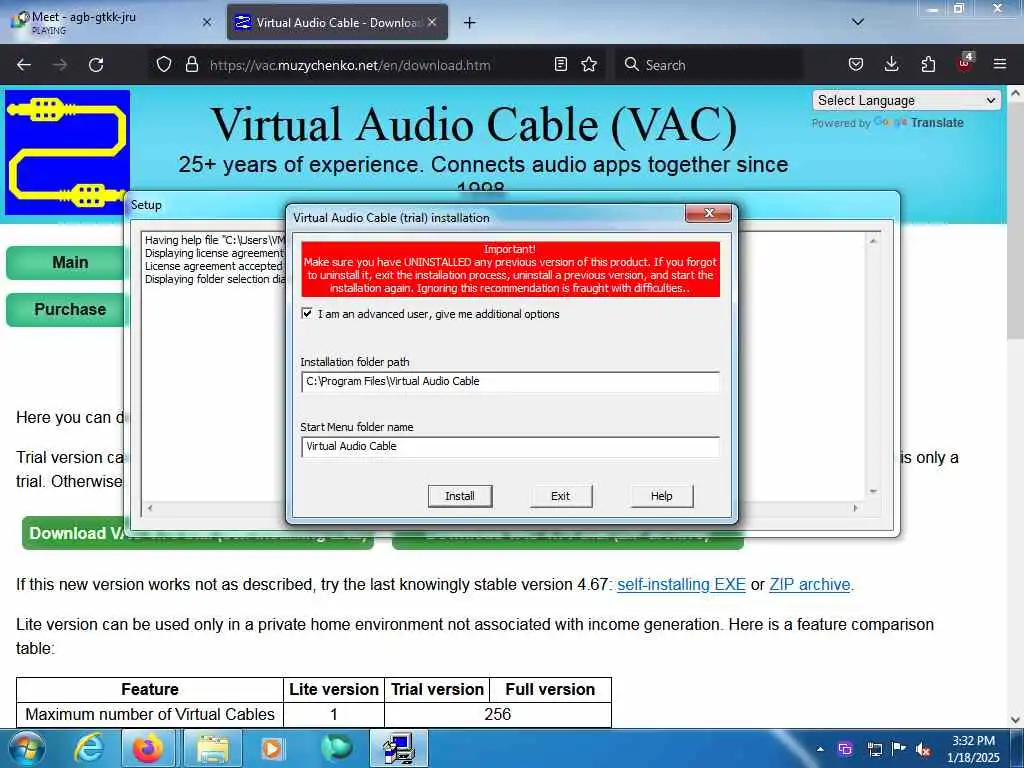Image resolution: width=1024 pixels, height=768 pixels.
Task: Select the Virtual Audio Cable Download tab
Action: click(x=338, y=22)
